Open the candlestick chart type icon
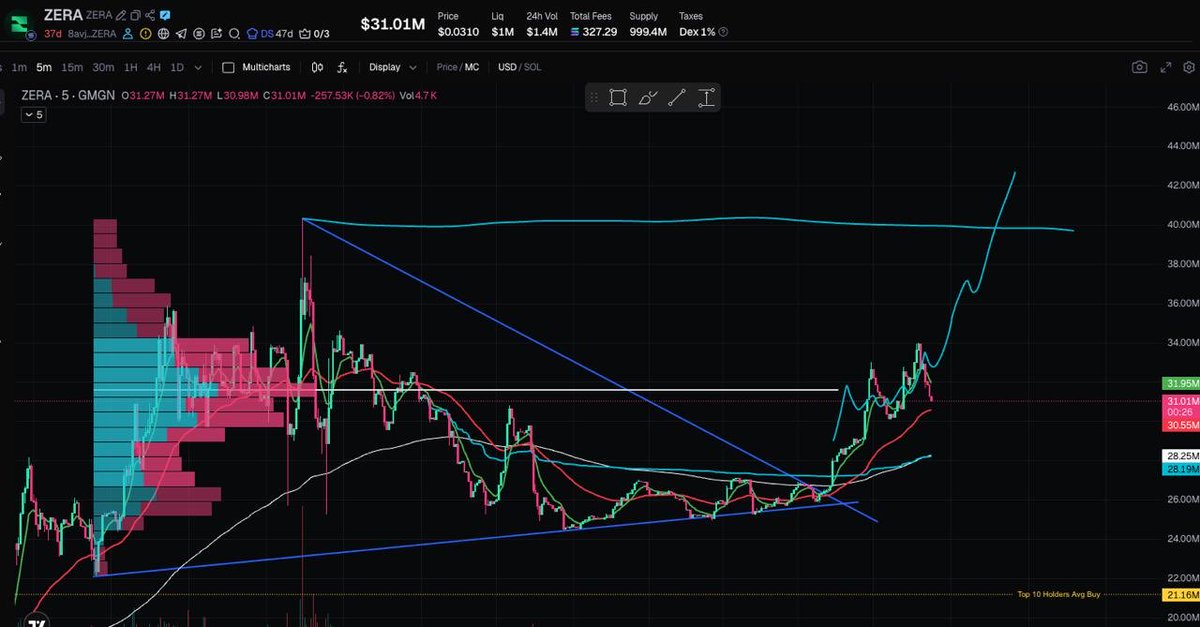This screenshot has height=627, width=1200. click(317, 67)
